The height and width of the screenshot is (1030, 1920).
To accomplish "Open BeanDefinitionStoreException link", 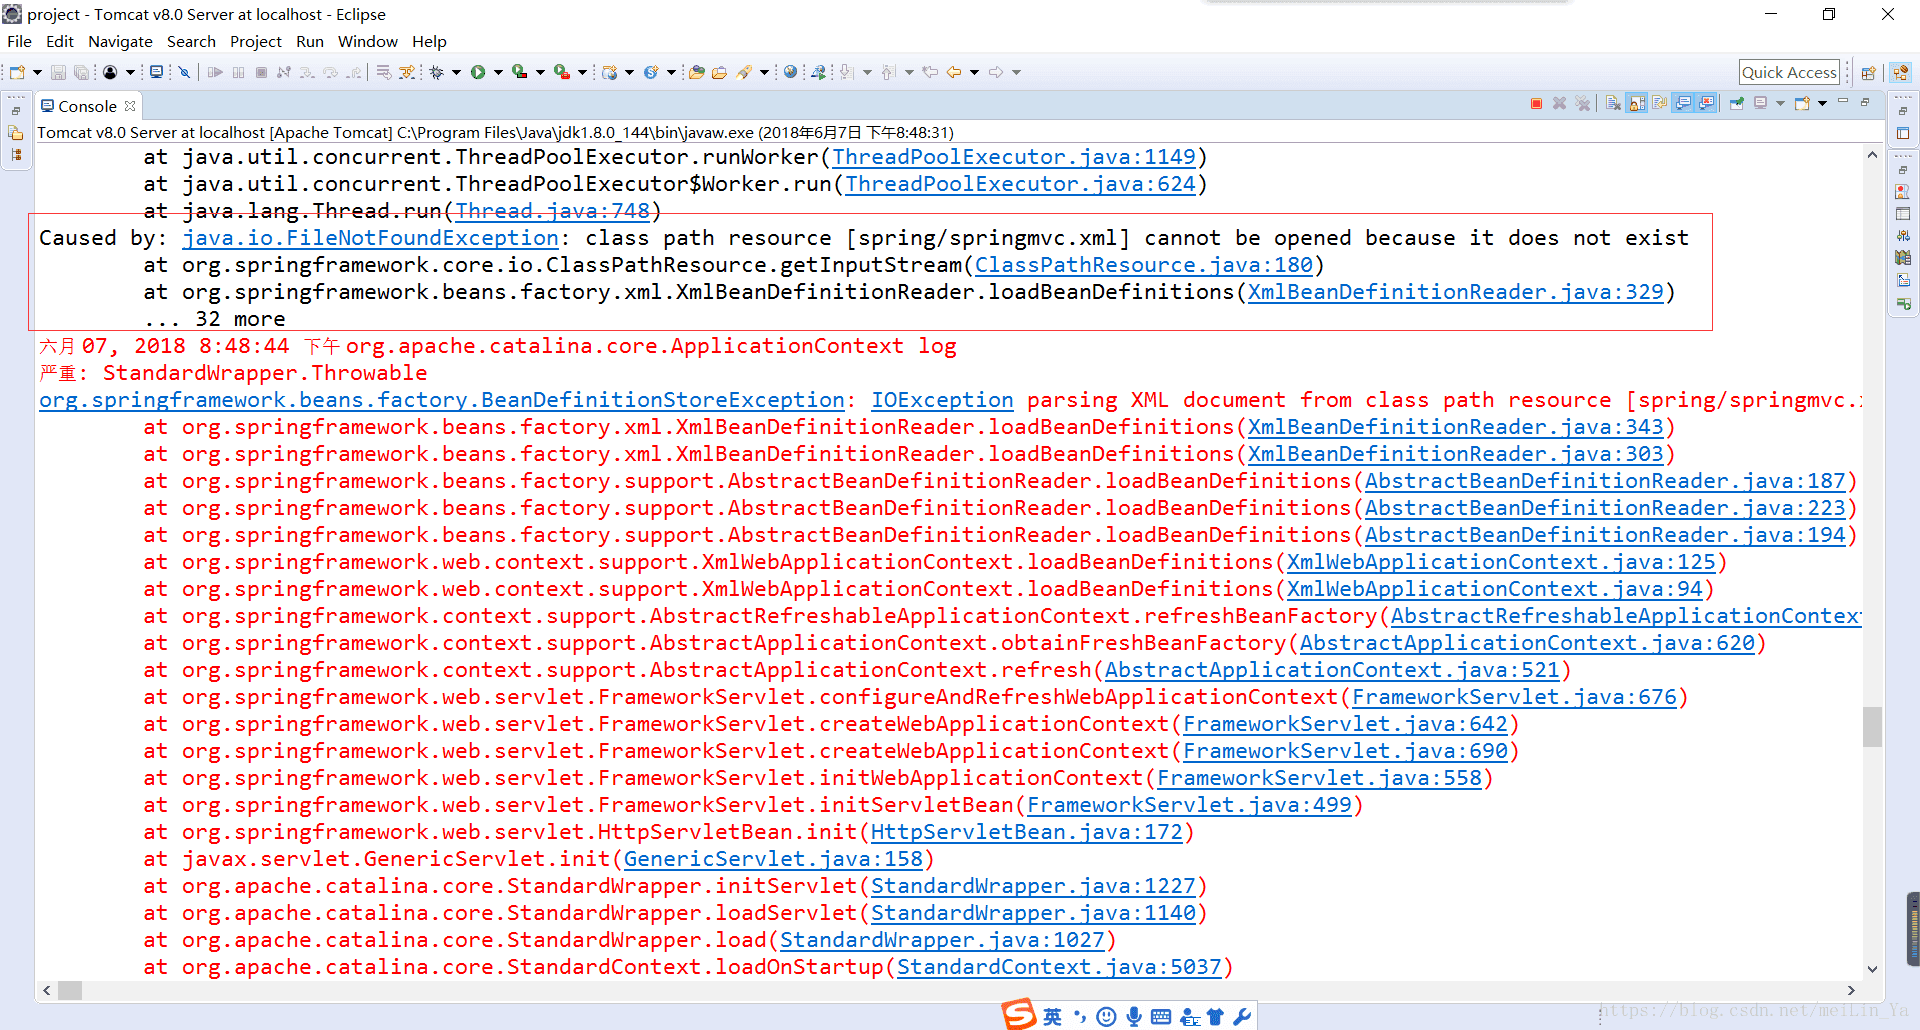I will coord(442,400).
